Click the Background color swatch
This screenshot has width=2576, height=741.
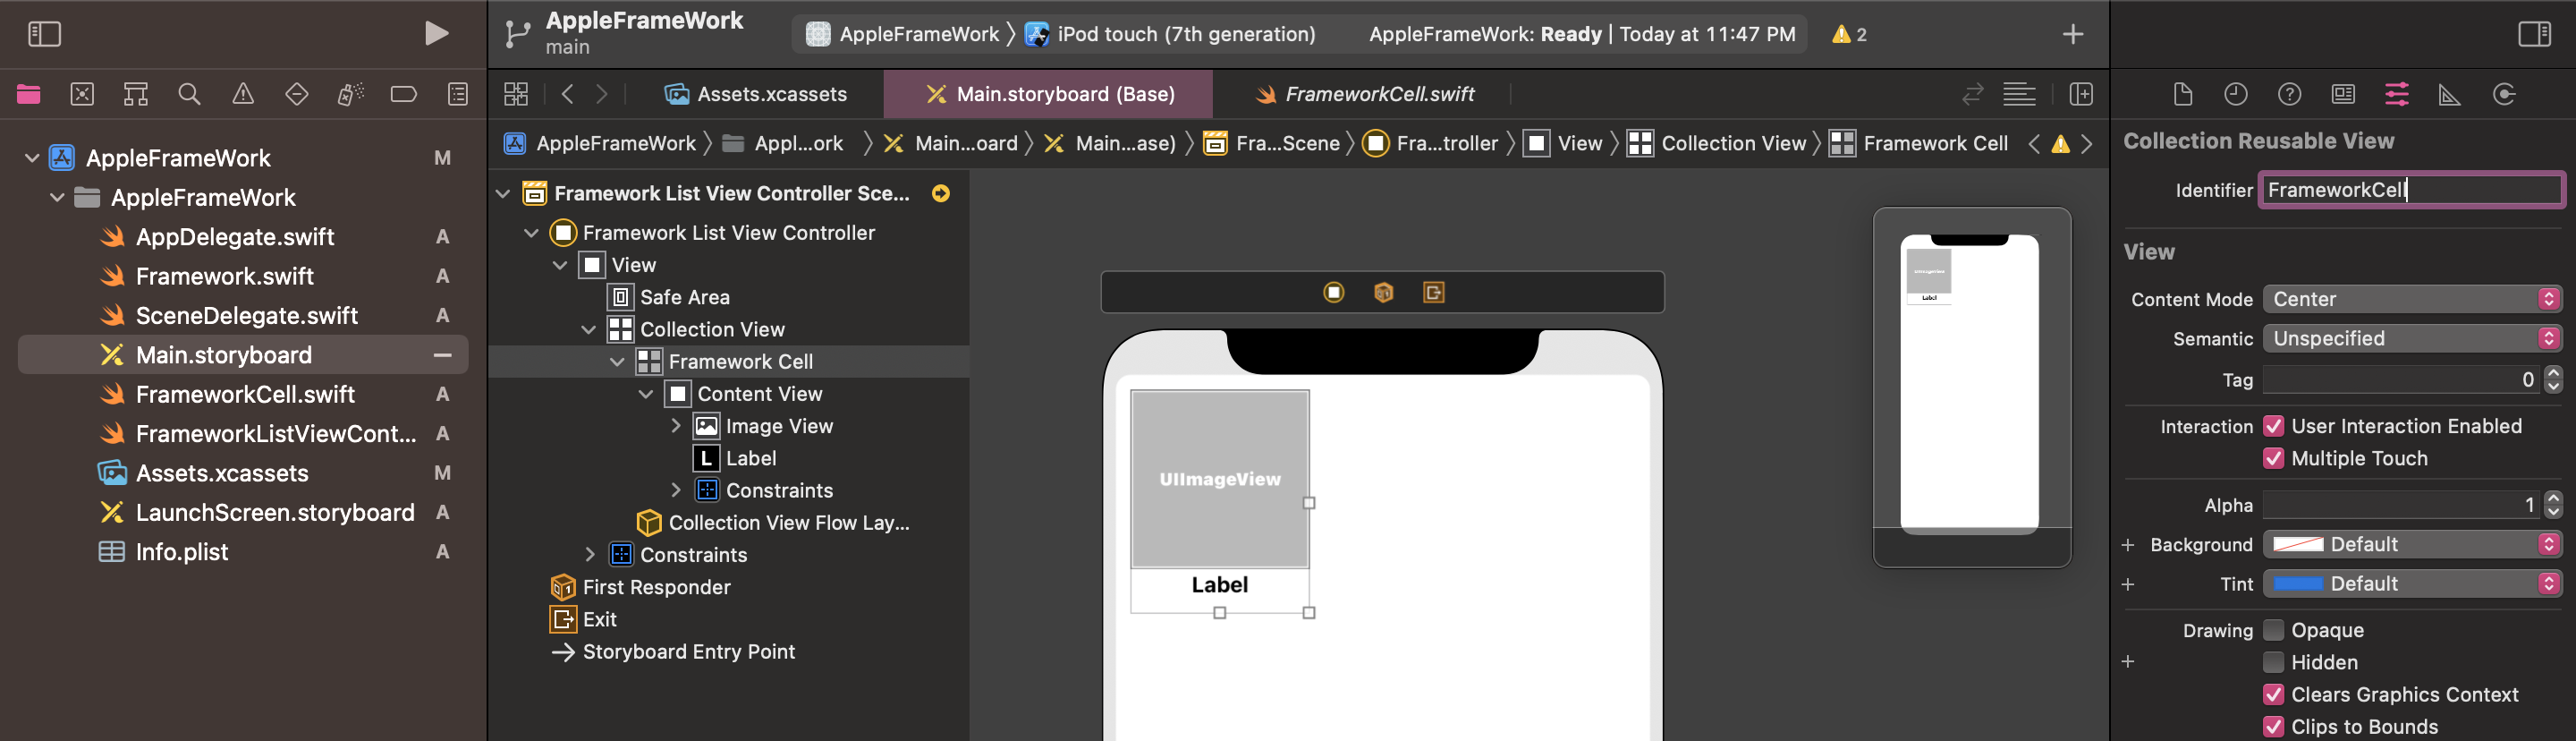click(2297, 544)
